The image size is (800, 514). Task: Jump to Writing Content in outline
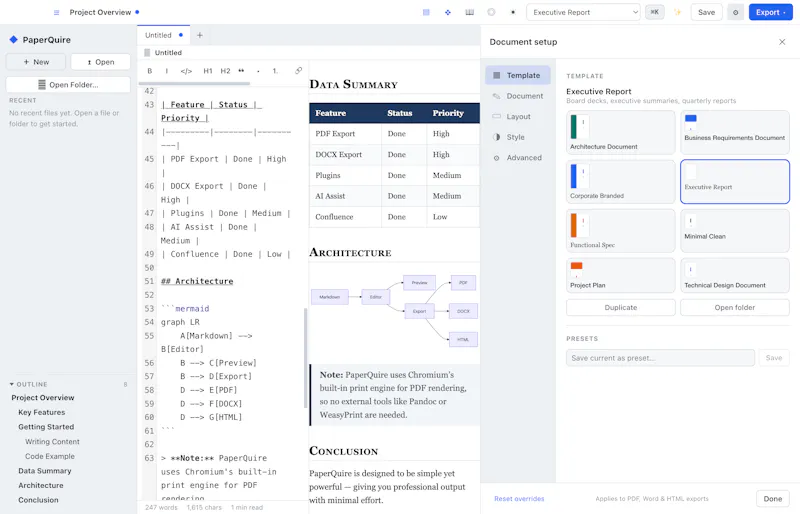(x=52, y=442)
